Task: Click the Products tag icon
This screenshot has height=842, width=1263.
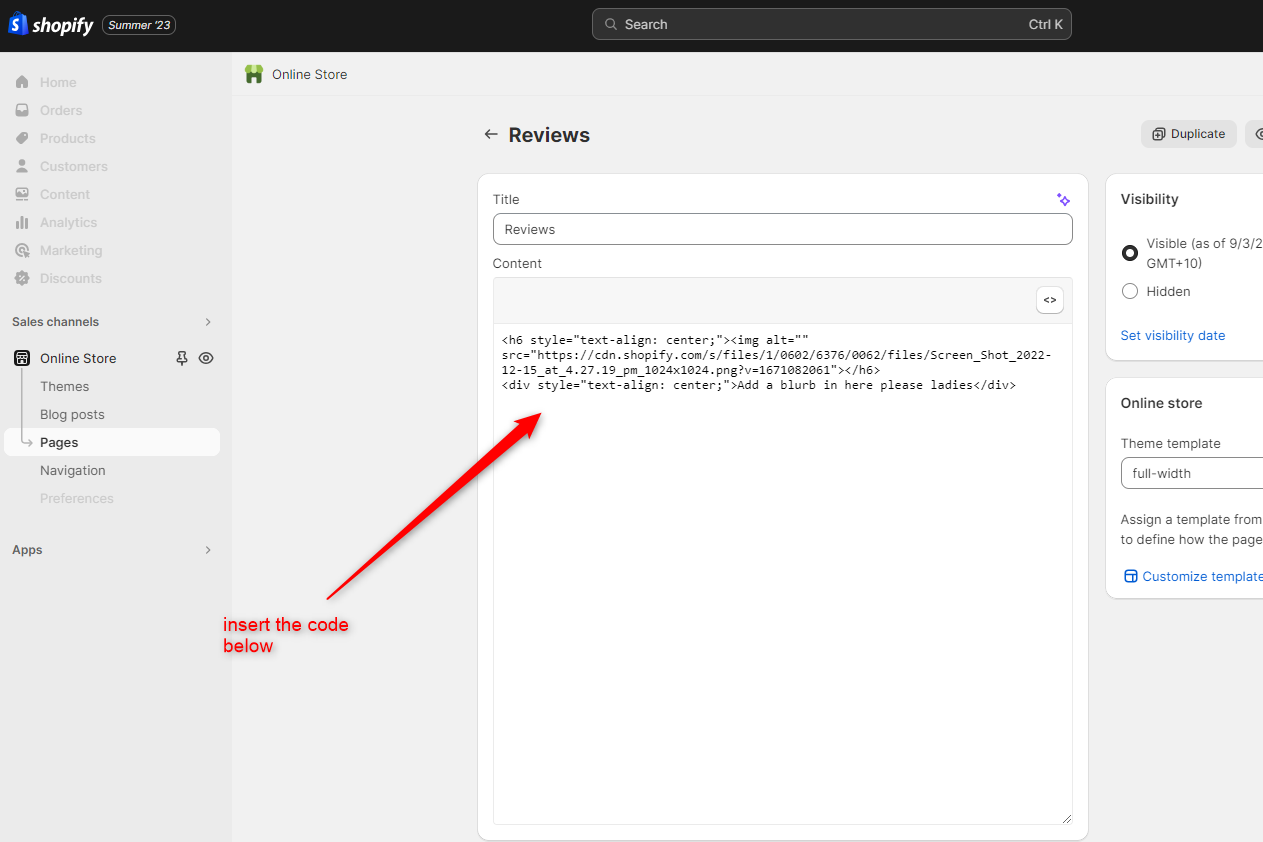Action: click(22, 138)
